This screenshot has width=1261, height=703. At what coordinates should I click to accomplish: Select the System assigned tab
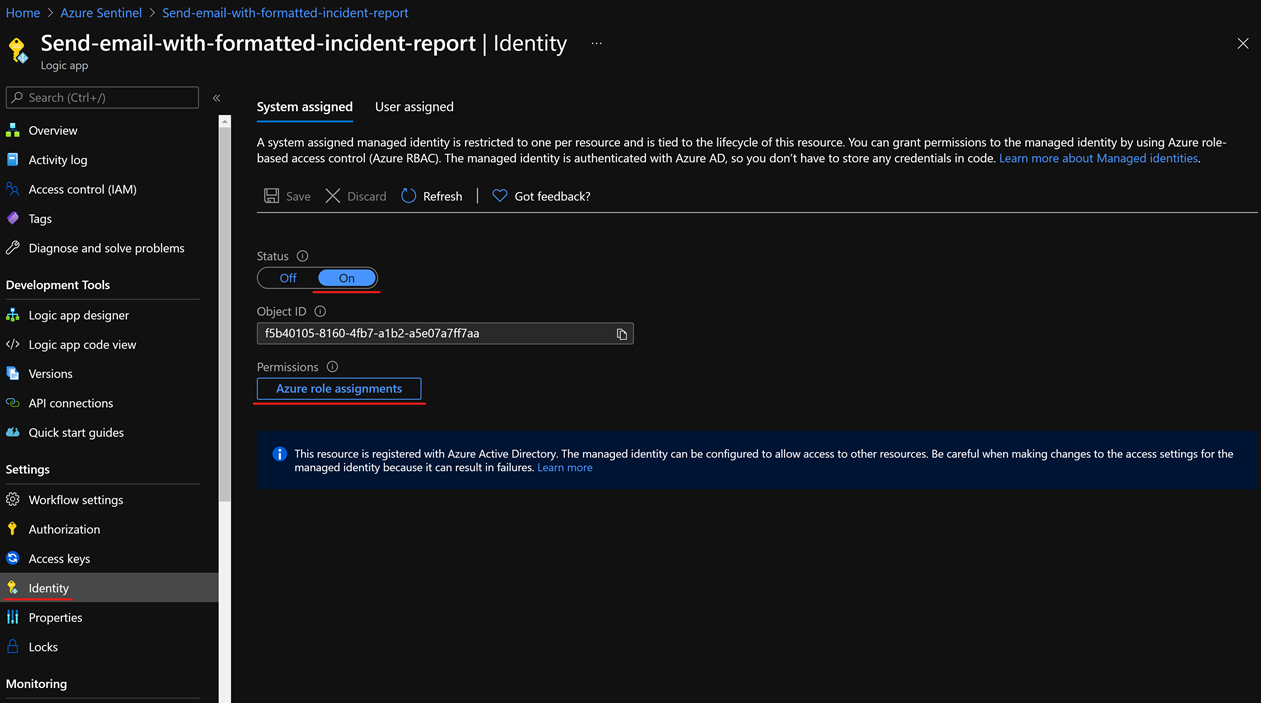coord(304,106)
